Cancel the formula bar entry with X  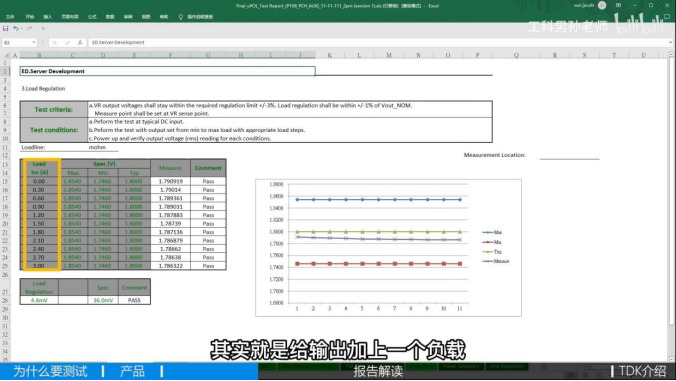coord(54,42)
